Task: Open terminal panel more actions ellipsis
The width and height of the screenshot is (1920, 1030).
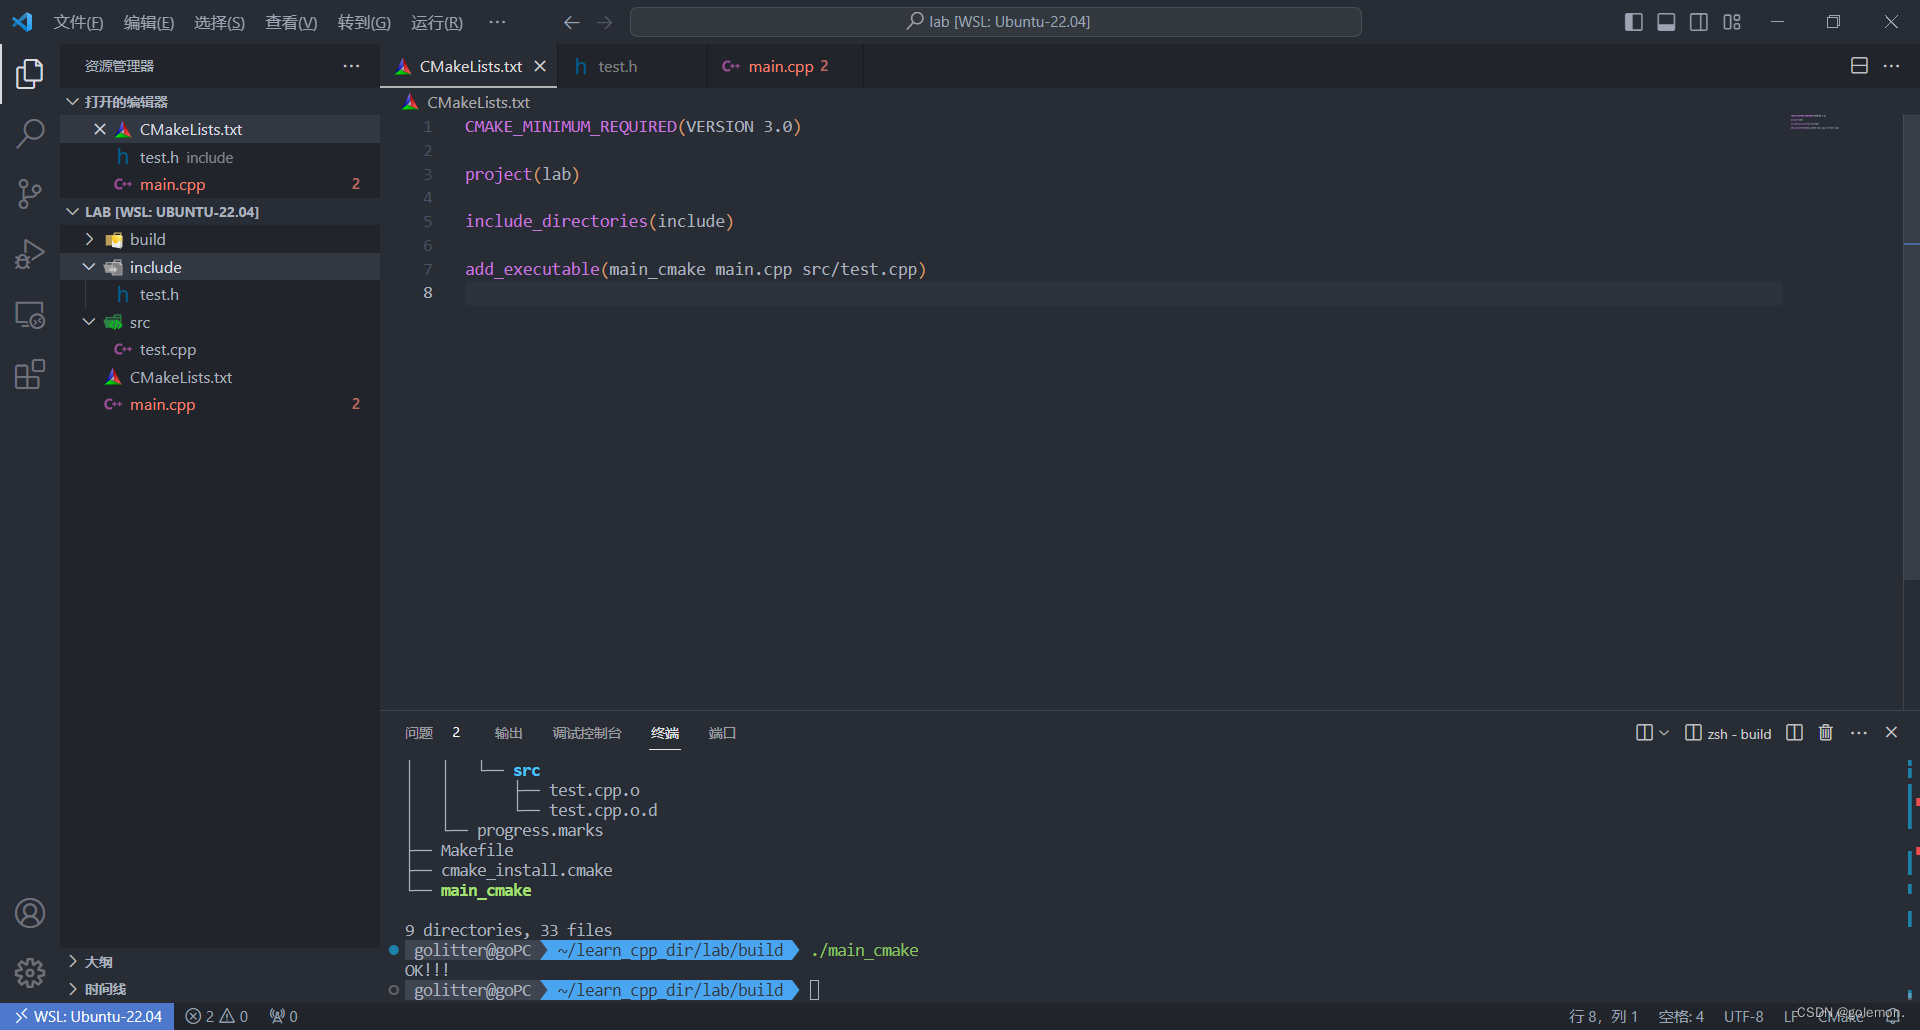Action: [1859, 733]
